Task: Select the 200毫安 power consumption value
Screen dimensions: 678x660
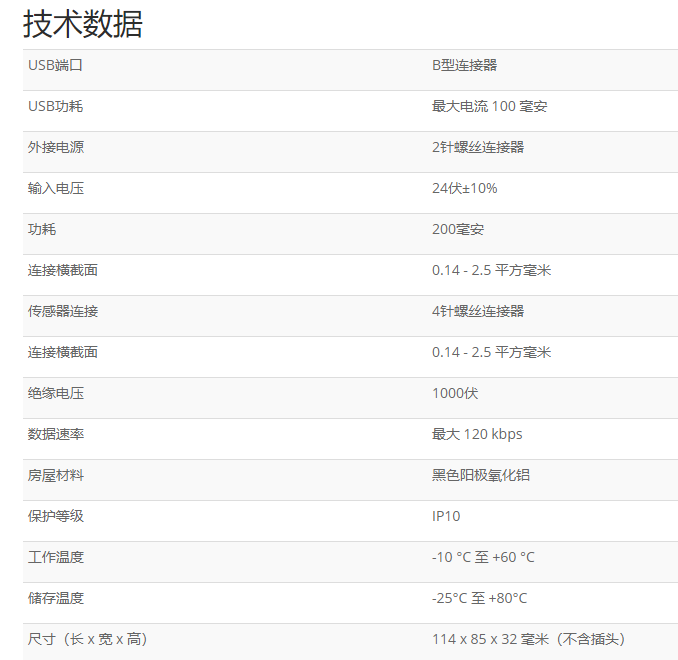Action: (458, 229)
